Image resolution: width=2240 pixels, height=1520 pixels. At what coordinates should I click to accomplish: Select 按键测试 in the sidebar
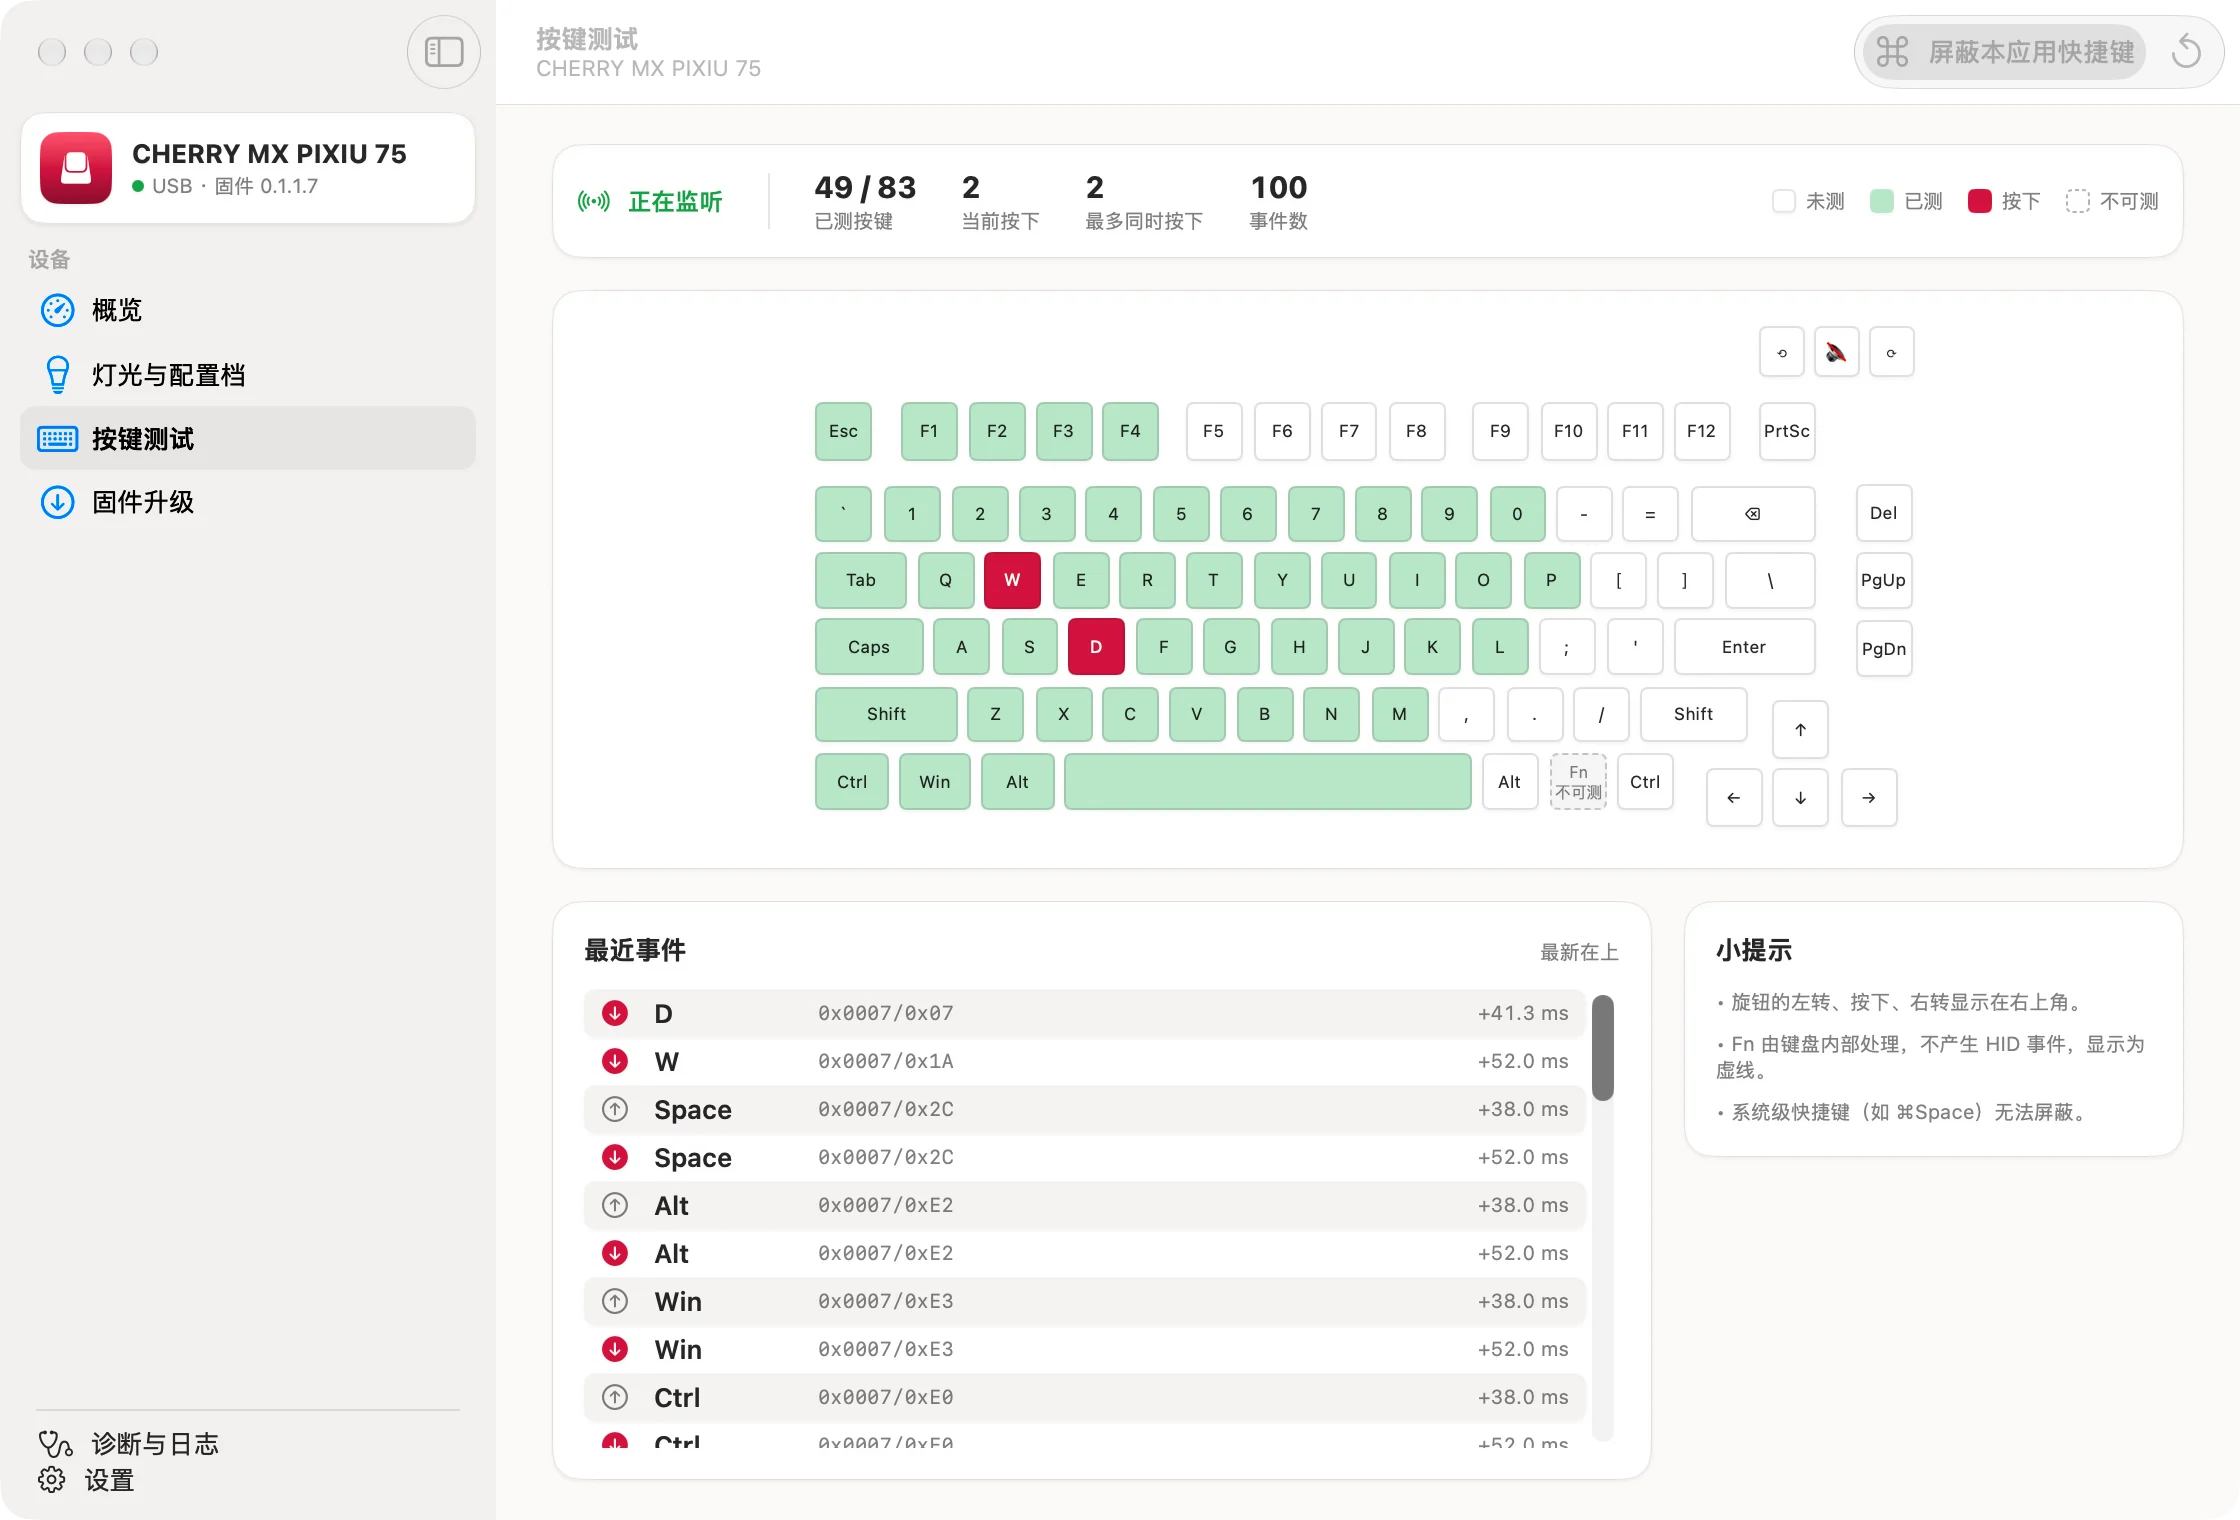coord(247,438)
